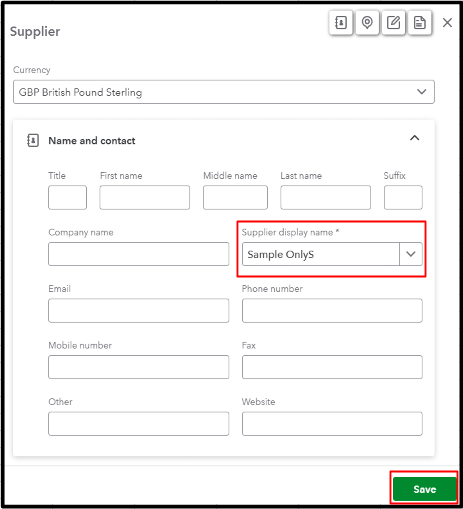Open the attachments document icon
463x509 pixels.
(420, 23)
